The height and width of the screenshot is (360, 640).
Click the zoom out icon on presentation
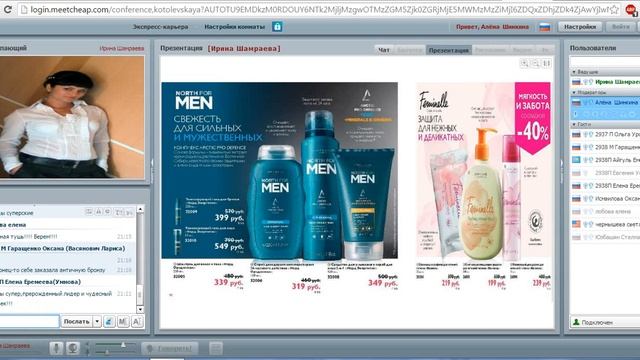(536, 63)
